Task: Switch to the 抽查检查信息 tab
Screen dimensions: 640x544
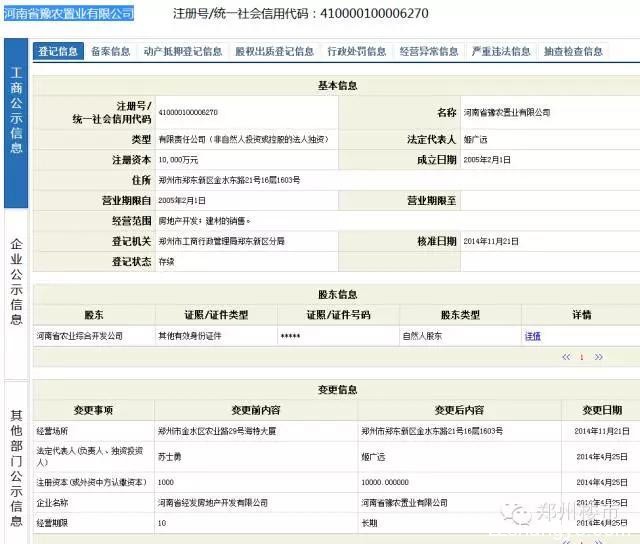Action: coord(573,51)
